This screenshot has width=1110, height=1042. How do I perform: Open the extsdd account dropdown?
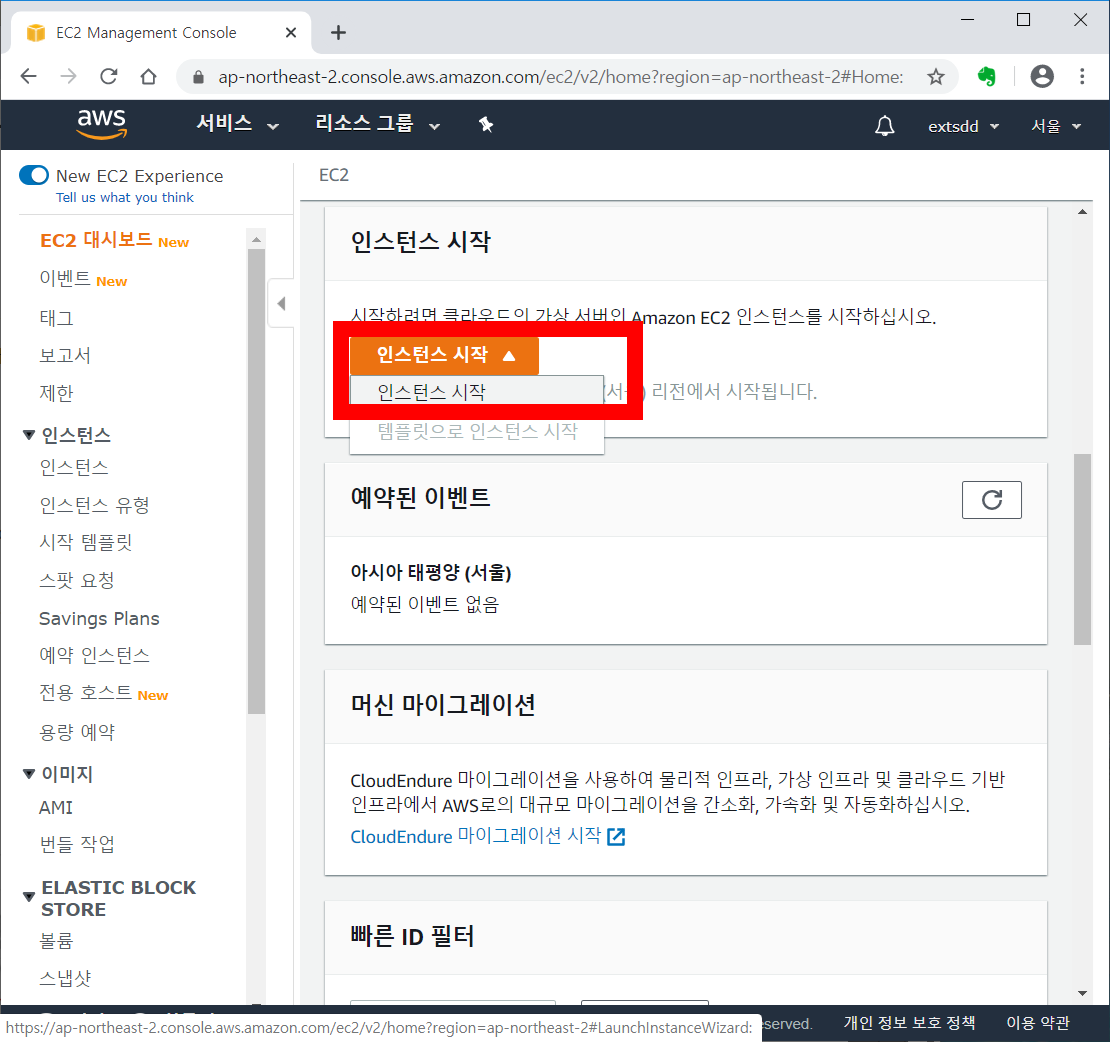click(963, 127)
